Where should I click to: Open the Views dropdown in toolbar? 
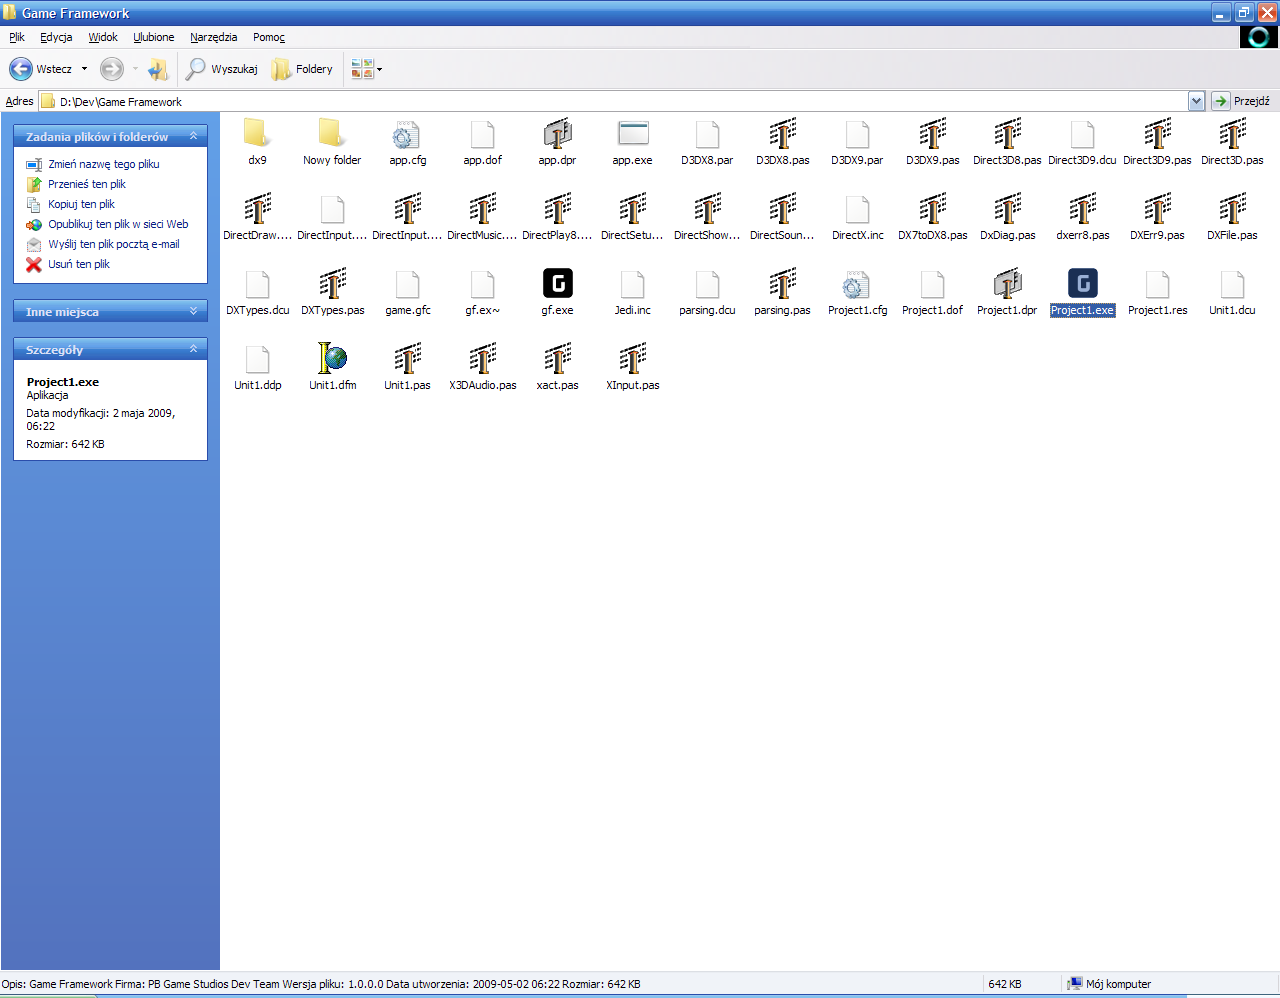[x=366, y=69]
